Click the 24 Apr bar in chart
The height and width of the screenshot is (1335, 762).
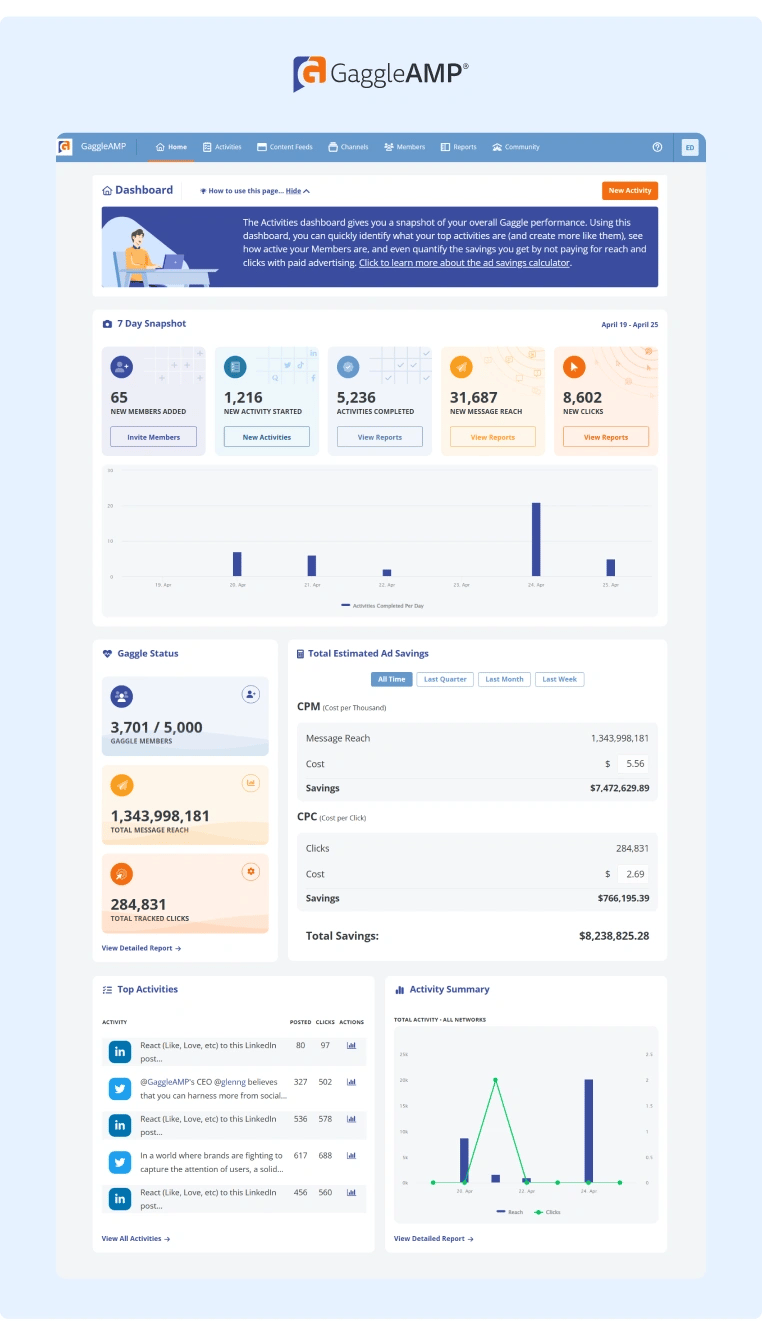536,539
